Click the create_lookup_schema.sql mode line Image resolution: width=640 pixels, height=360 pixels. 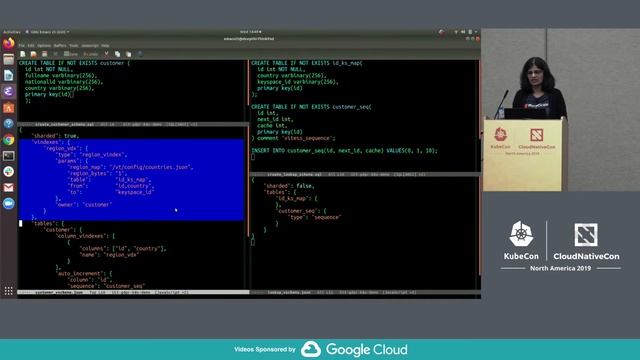[365, 174]
